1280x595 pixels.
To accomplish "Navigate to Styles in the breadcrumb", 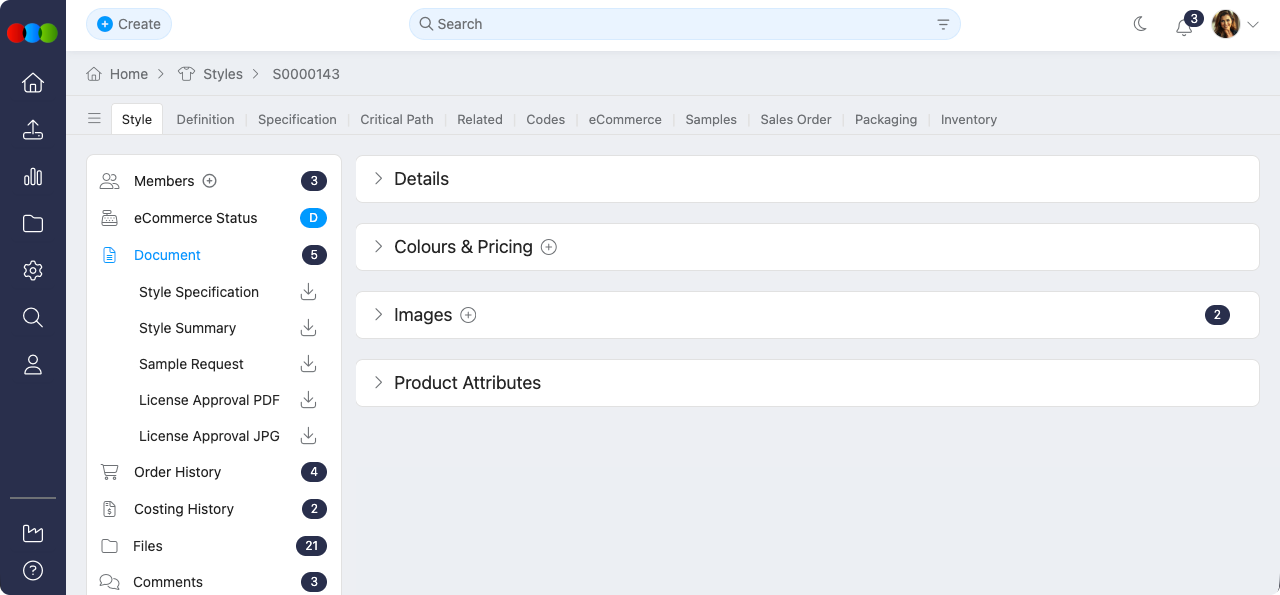I will point(222,73).
